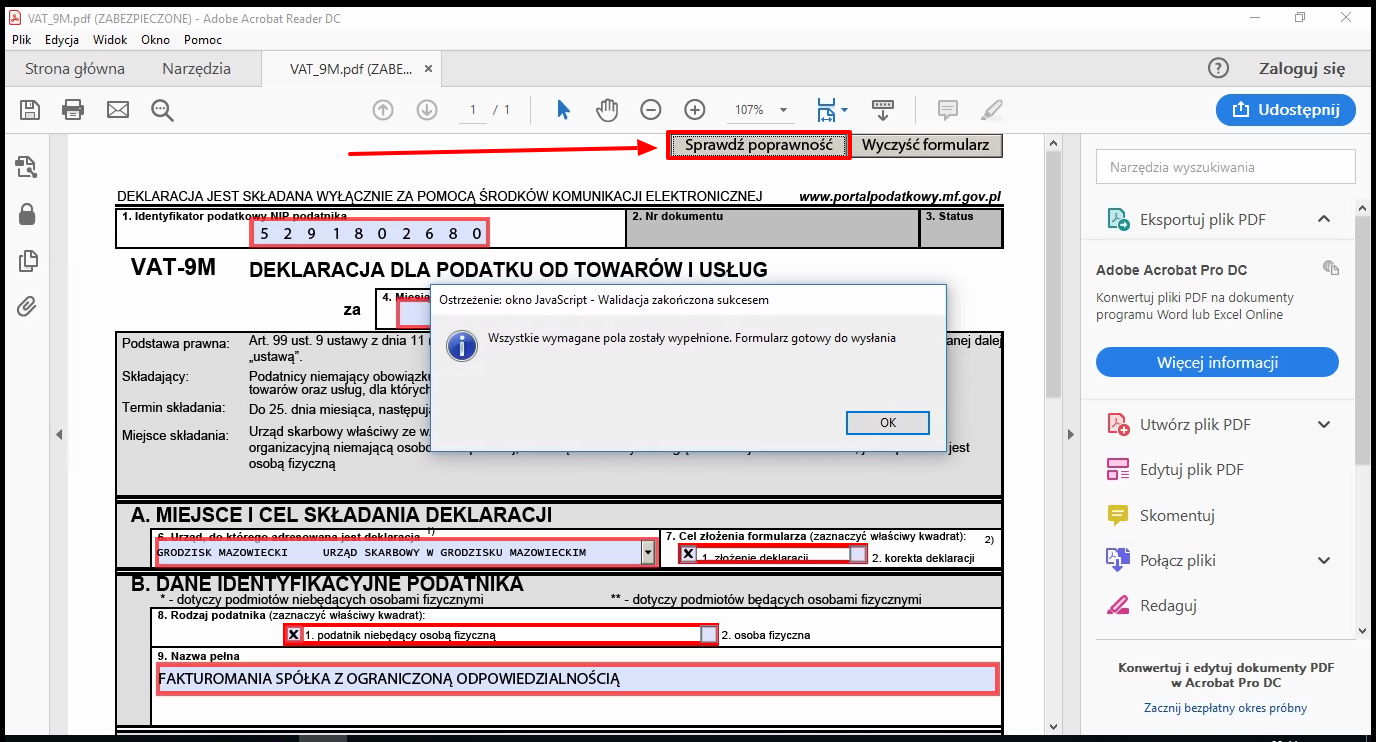
Task: Open attachments paperclip panel icon
Action: coord(27,306)
